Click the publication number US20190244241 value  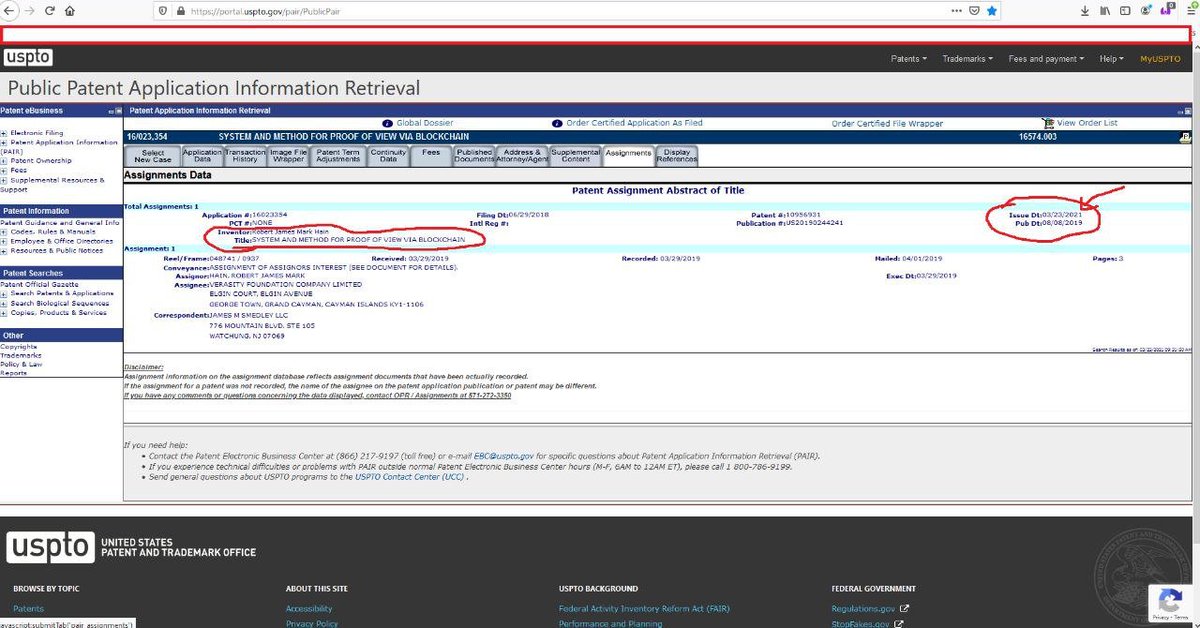pos(813,222)
